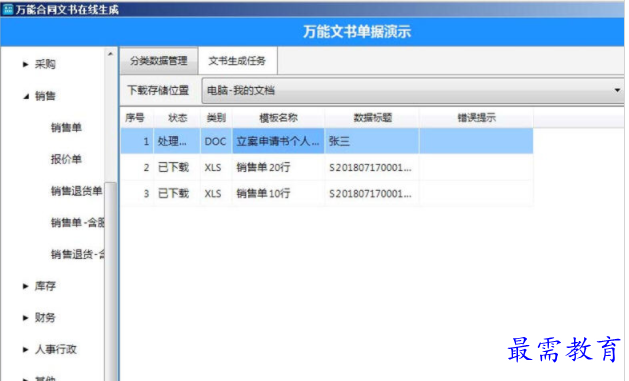Click sequence number 3 cell

pyautogui.click(x=138, y=194)
